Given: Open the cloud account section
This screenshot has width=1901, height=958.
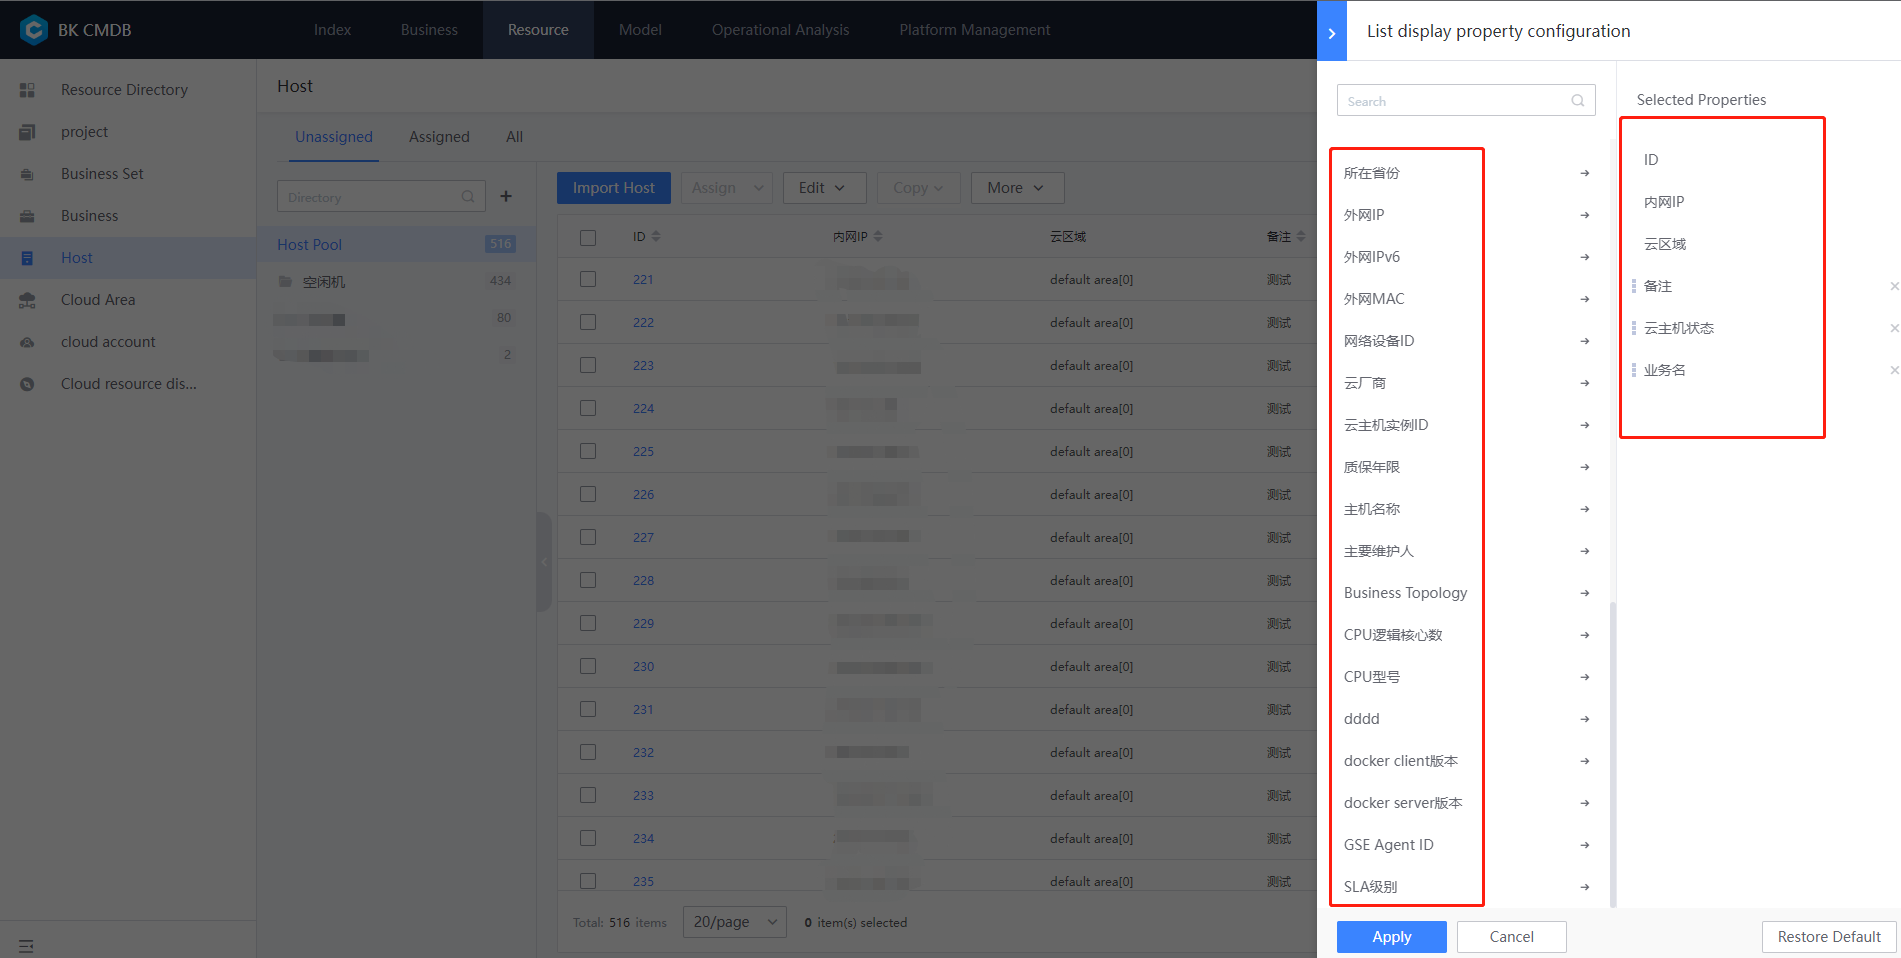Looking at the screenshot, I should pyautogui.click(x=107, y=341).
